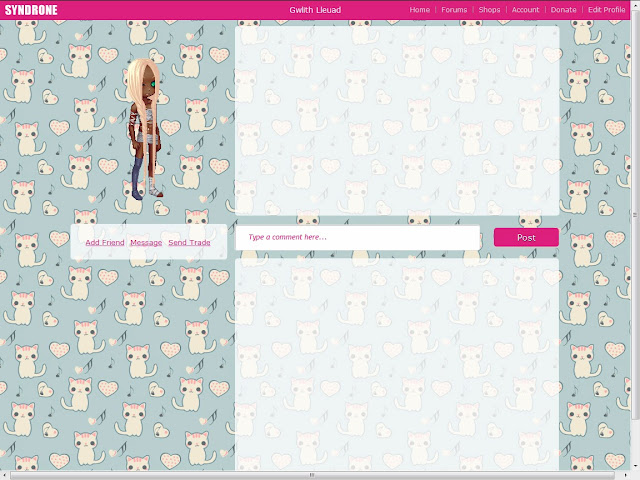Go to the Forums section
Viewport: 640px width, 480px height.
(x=454, y=10)
